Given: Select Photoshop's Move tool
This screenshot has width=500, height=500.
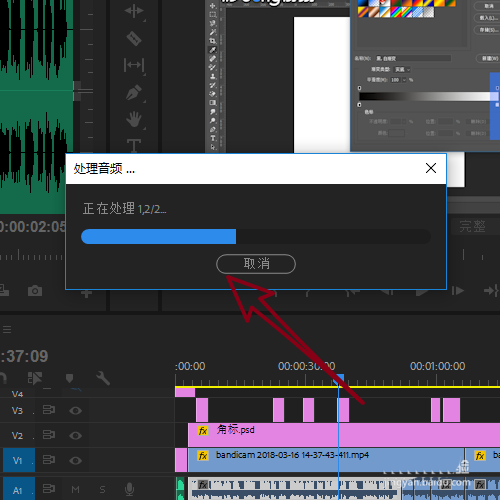Looking at the screenshot, I should (213, 6).
